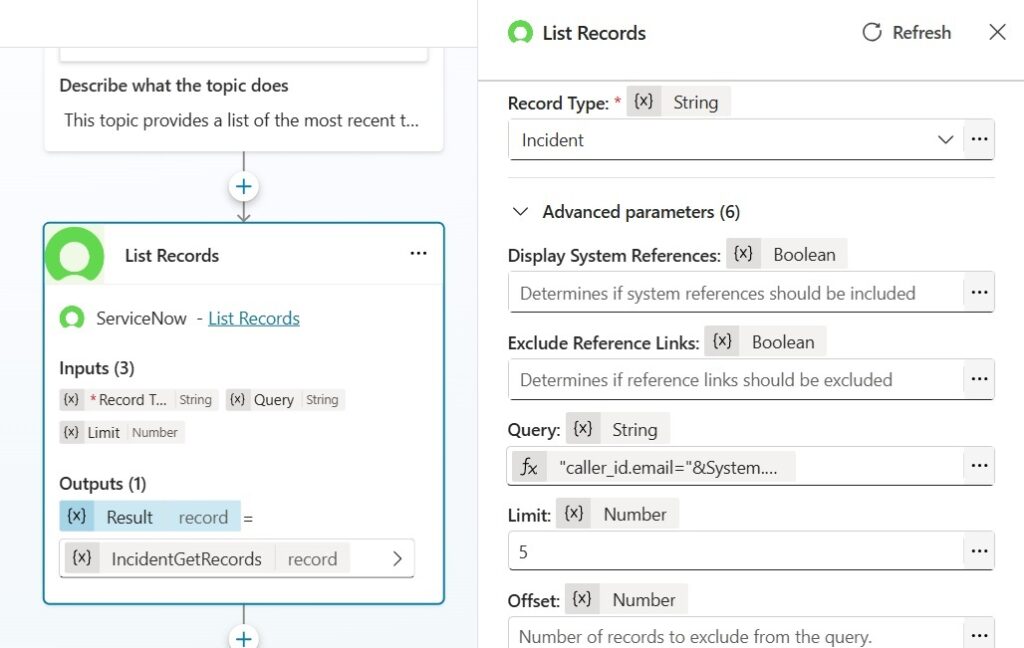Close the List Records properties panel
The width and height of the screenshot is (1024, 648).
(x=997, y=32)
